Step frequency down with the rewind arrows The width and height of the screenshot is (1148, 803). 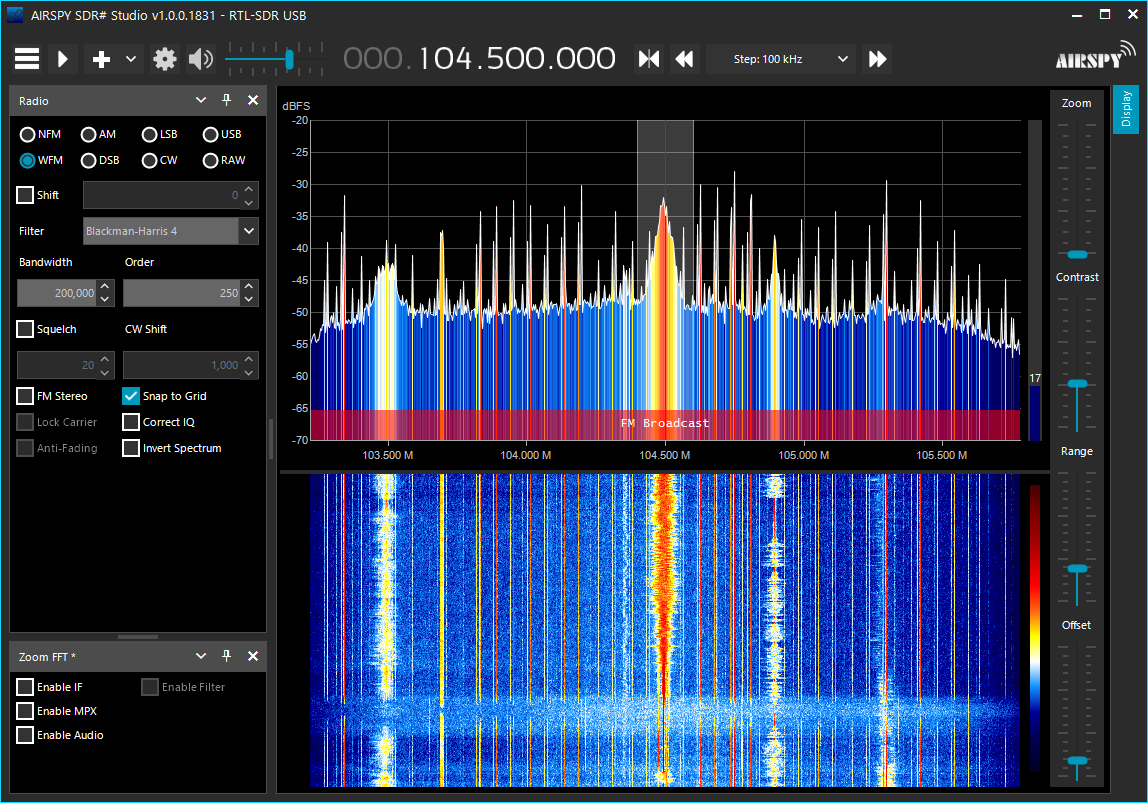click(685, 59)
